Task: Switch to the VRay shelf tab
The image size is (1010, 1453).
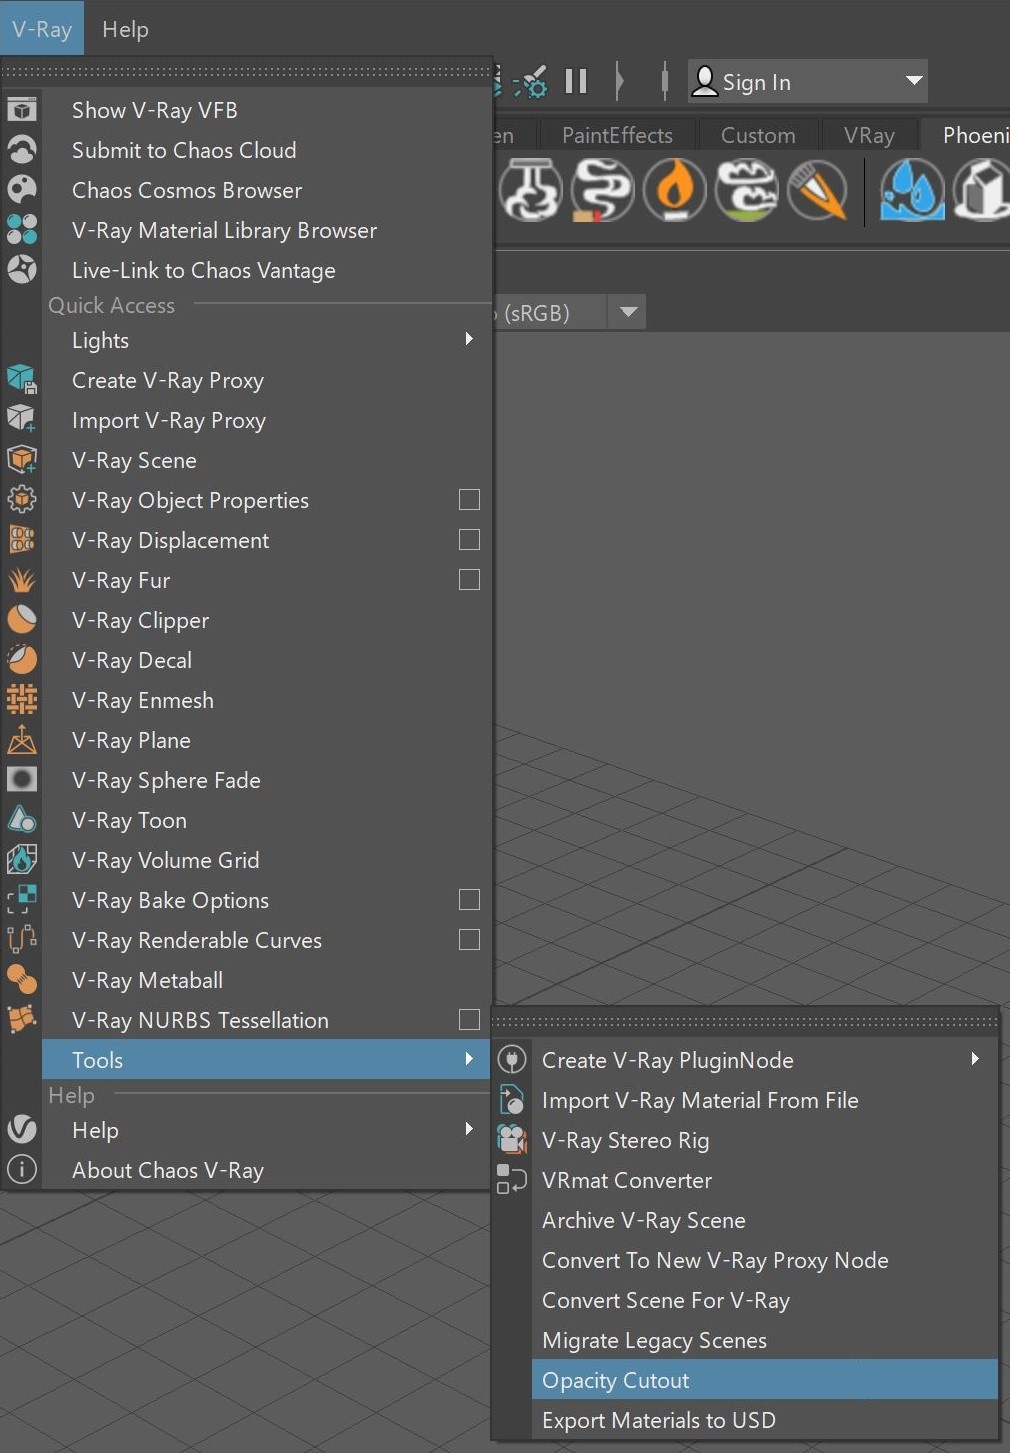Action: click(869, 135)
